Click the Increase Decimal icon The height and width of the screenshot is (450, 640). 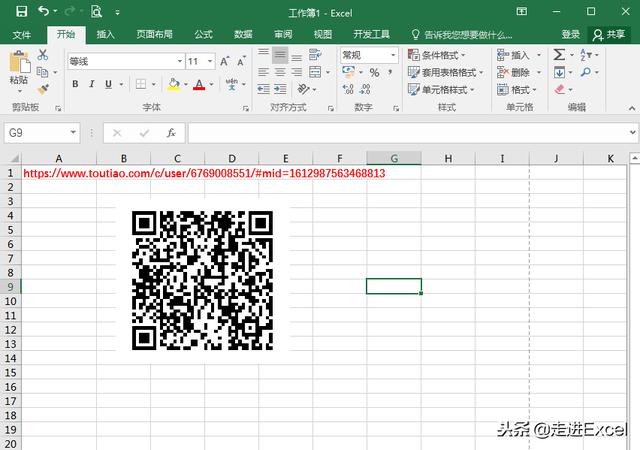tap(348, 89)
